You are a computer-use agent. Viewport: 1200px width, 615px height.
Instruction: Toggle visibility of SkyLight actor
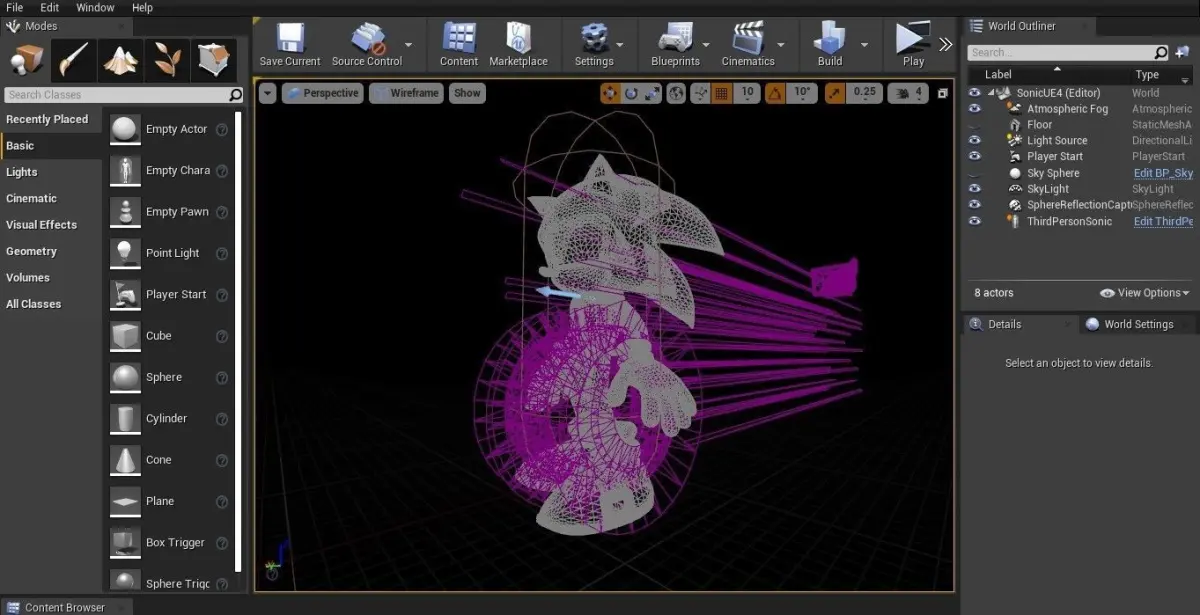pyautogui.click(x=975, y=189)
